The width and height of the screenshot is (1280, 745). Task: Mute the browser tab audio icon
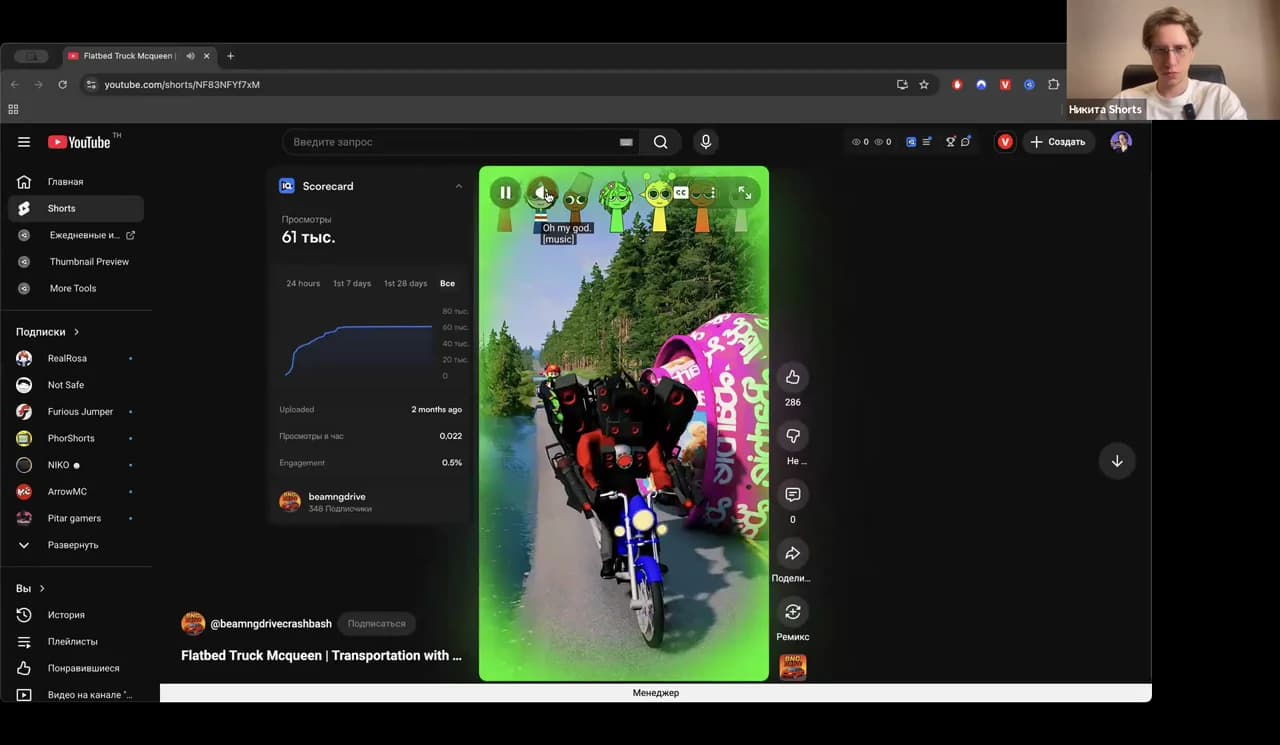click(190, 56)
